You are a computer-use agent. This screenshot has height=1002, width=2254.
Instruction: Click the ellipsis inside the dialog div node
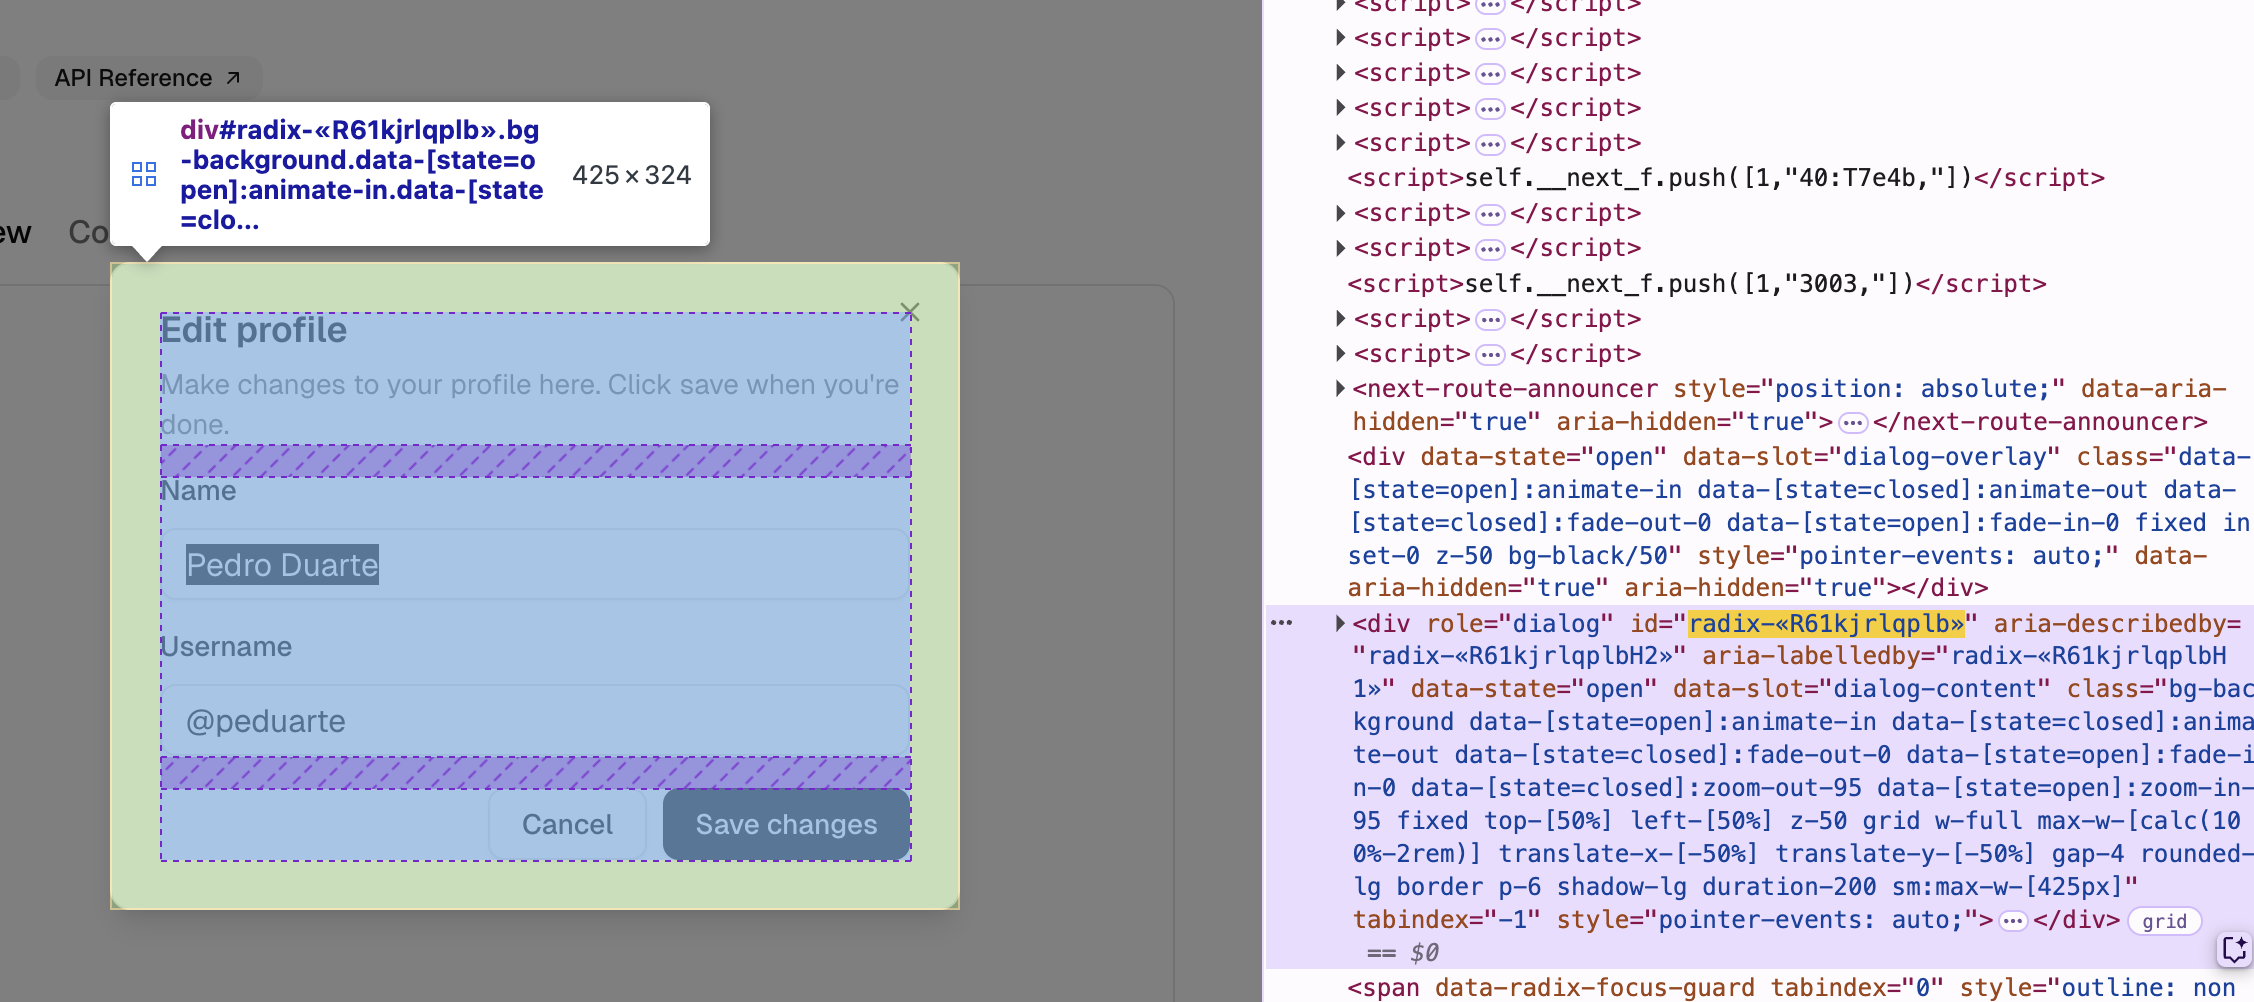tap(2013, 921)
